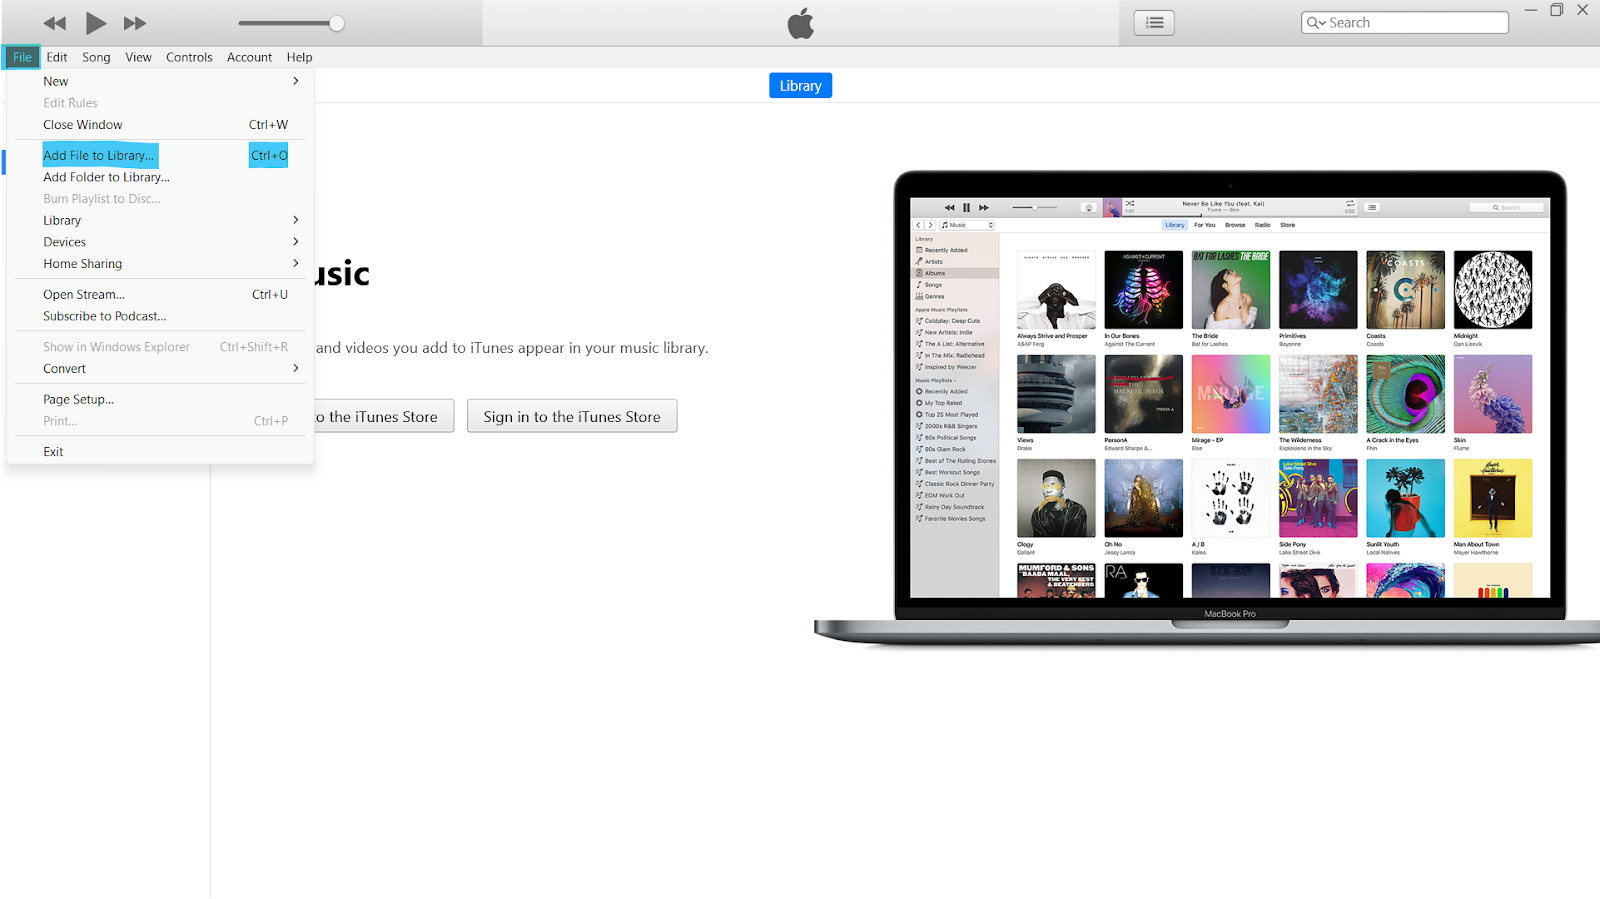Open the Up Next list icon
Image resolution: width=1600 pixels, height=899 pixels.
(1154, 23)
